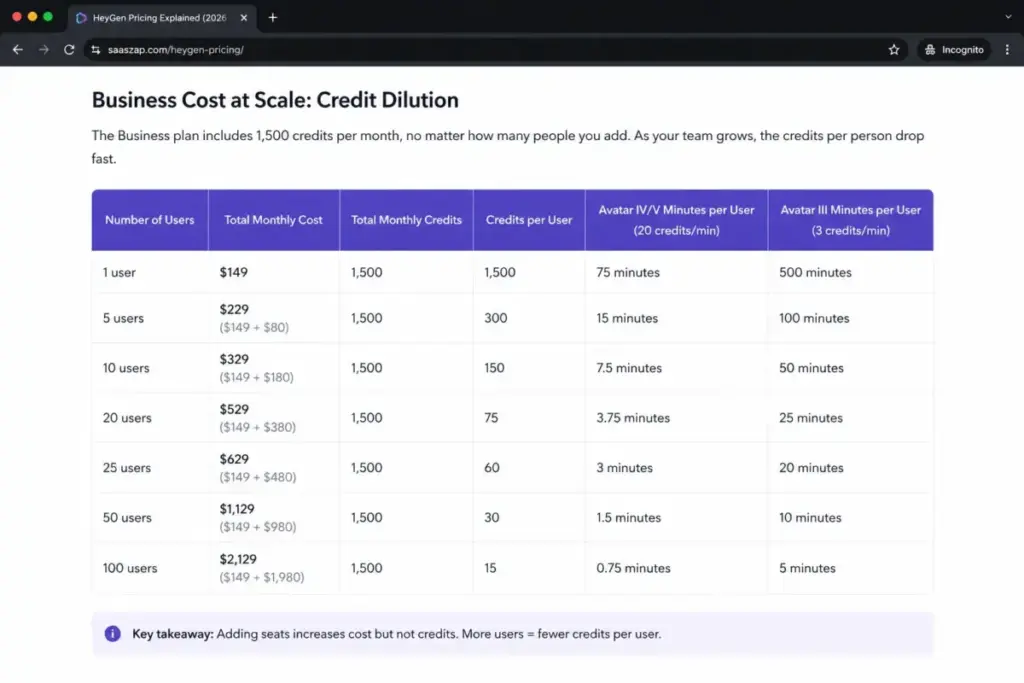1024x683 pixels.
Task: Click the Credits per User column header
Action: [529, 220]
